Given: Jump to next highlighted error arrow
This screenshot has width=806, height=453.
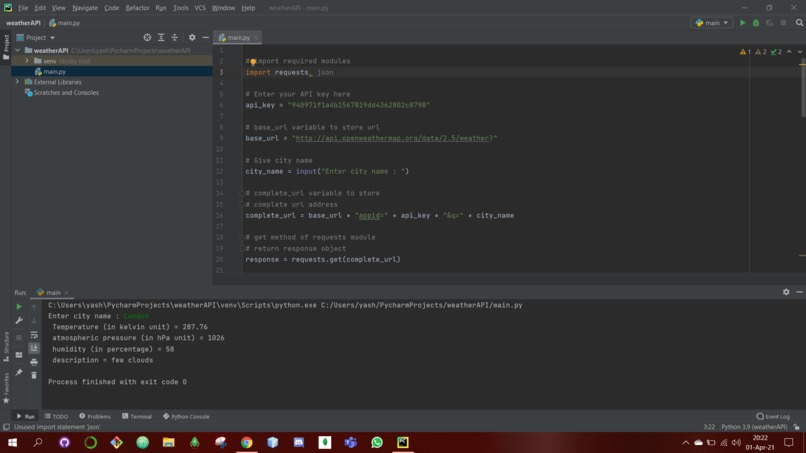Looking at the screenshot, I should (799, 52).
